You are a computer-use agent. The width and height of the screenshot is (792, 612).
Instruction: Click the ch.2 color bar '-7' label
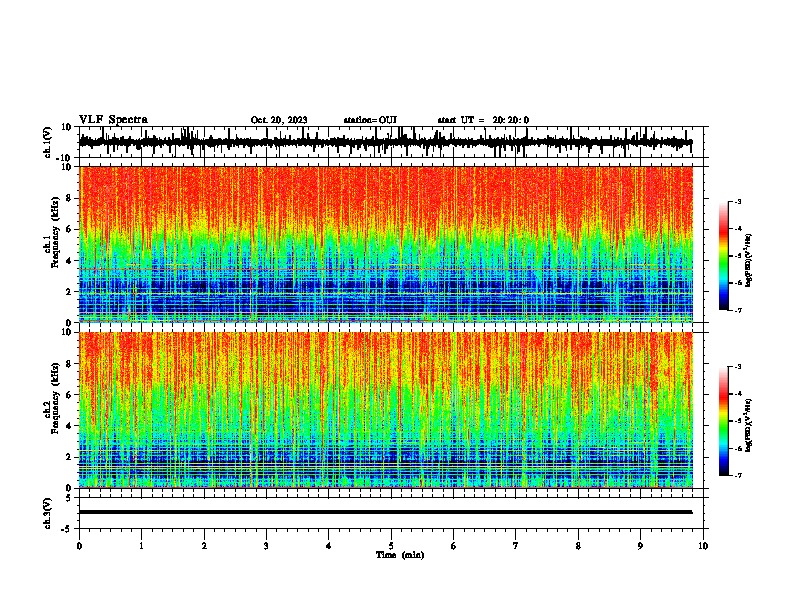click(737, 475)
